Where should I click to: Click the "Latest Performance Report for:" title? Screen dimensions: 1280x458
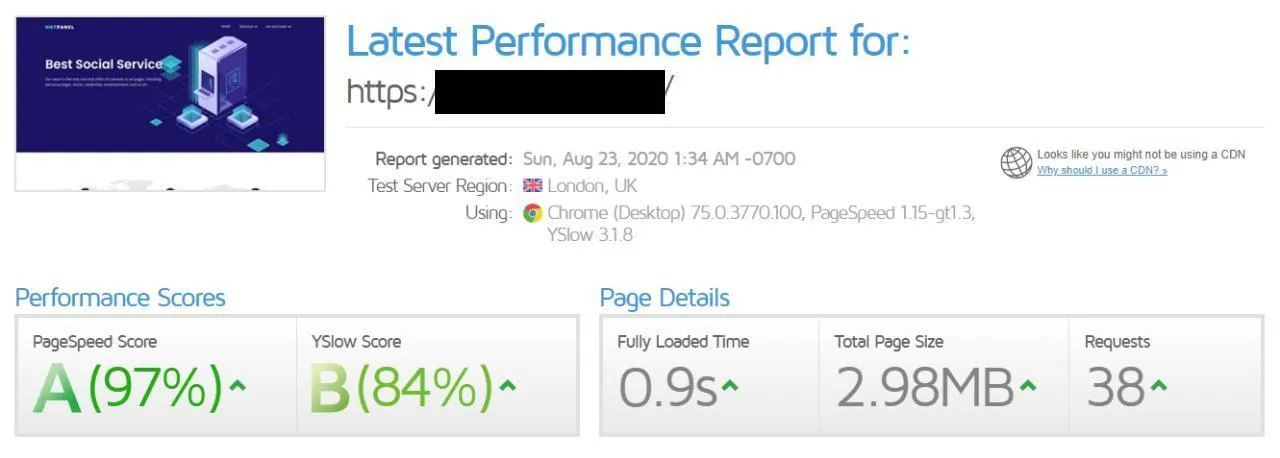tap(628, 42)
